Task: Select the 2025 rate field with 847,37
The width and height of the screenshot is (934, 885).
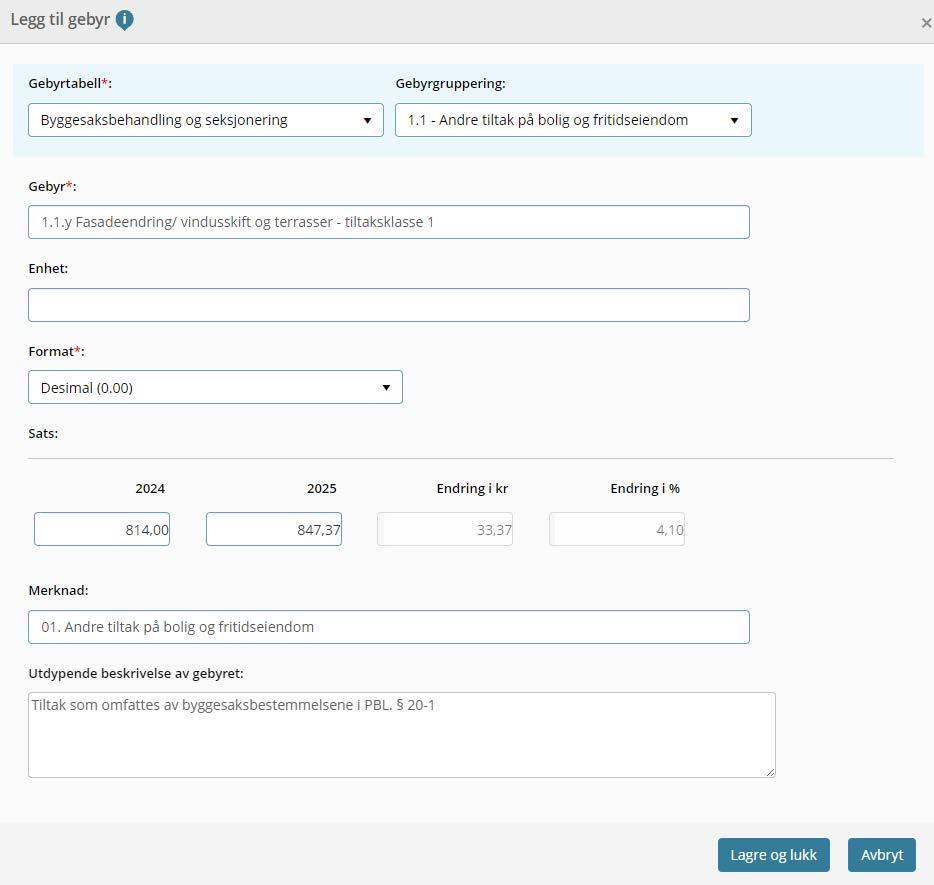Action: 274,529
